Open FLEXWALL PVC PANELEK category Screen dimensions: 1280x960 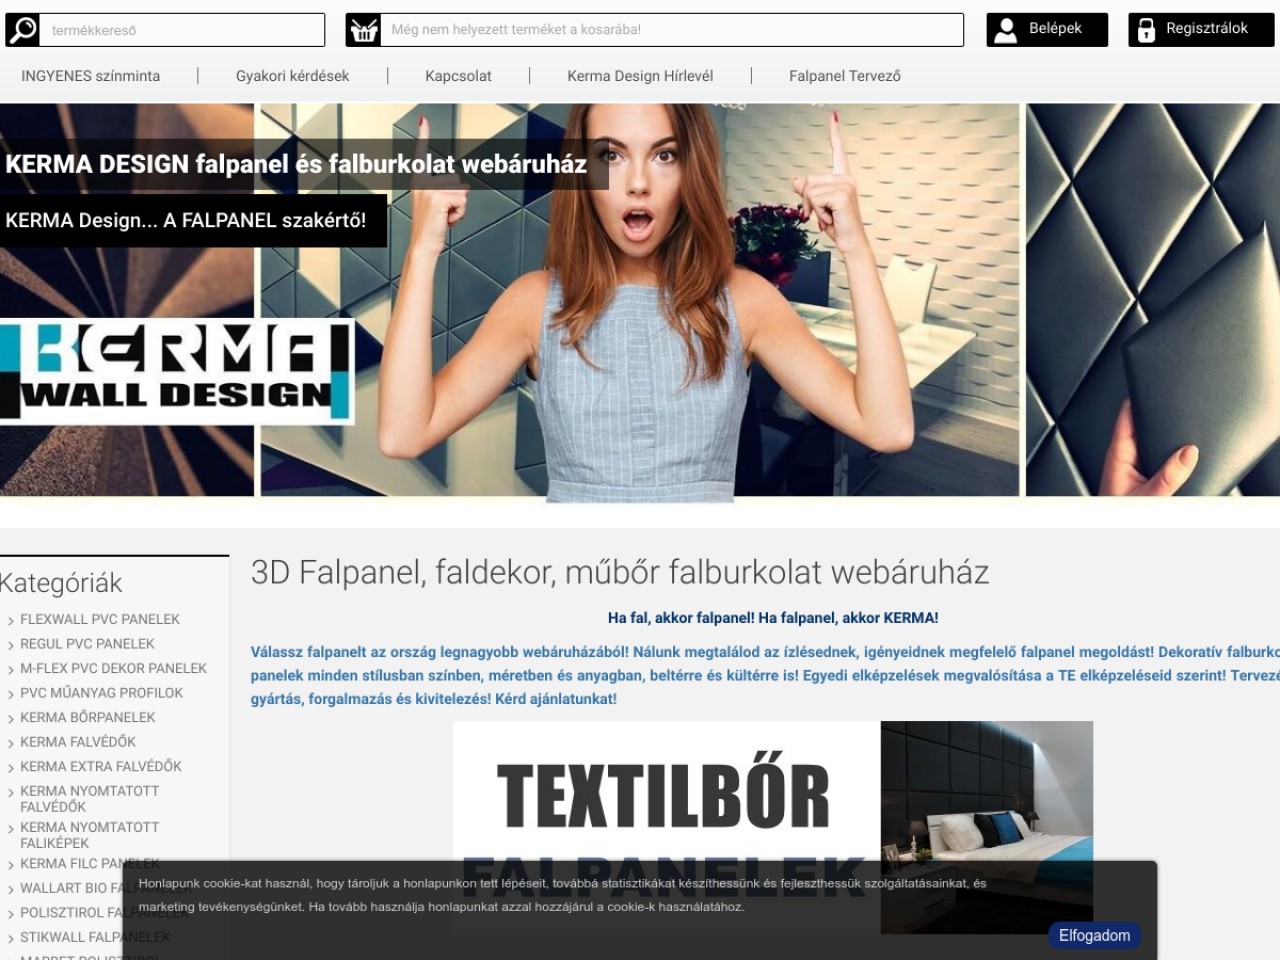point(100,620)
